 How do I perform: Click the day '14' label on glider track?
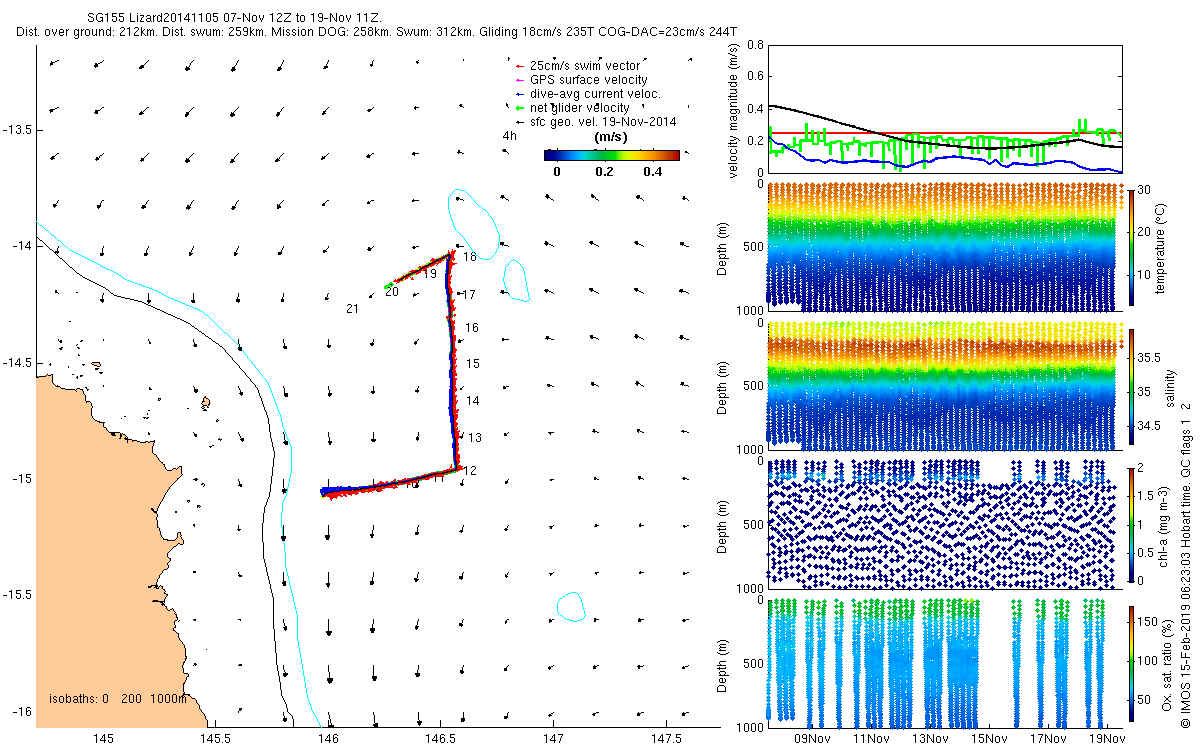point(474,401)
